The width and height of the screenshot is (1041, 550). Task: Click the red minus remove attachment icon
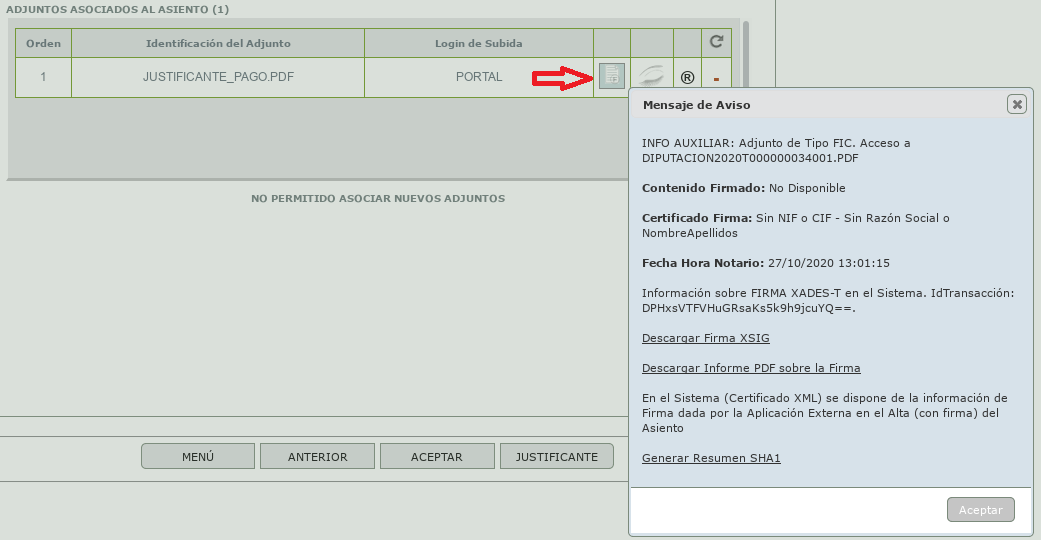click(716, 80)
